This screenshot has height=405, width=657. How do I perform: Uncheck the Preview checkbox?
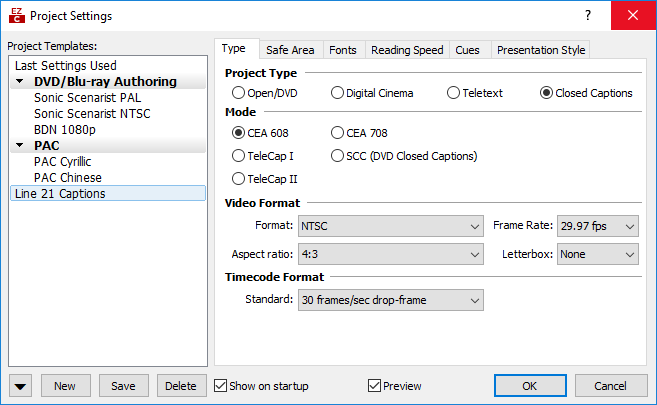395,386
